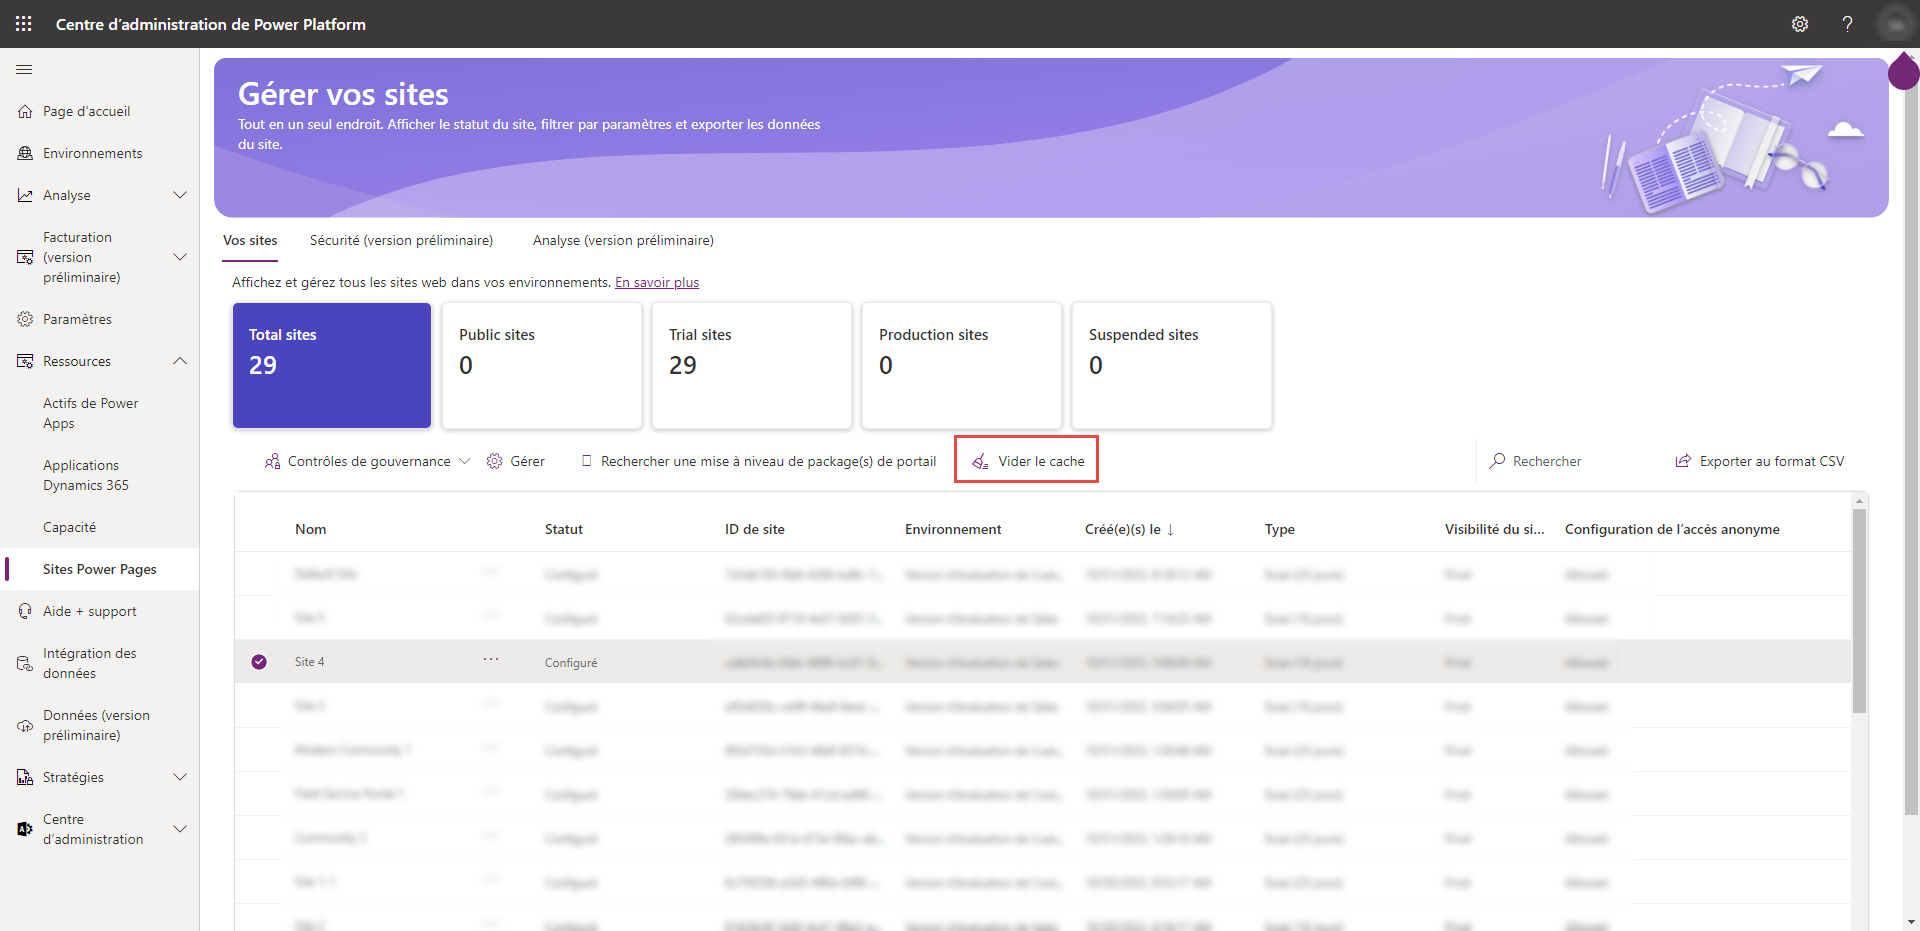The width and height of the screenshot is (1920, 931).
Task: Filter by the Public sites card
Action: 542,365
